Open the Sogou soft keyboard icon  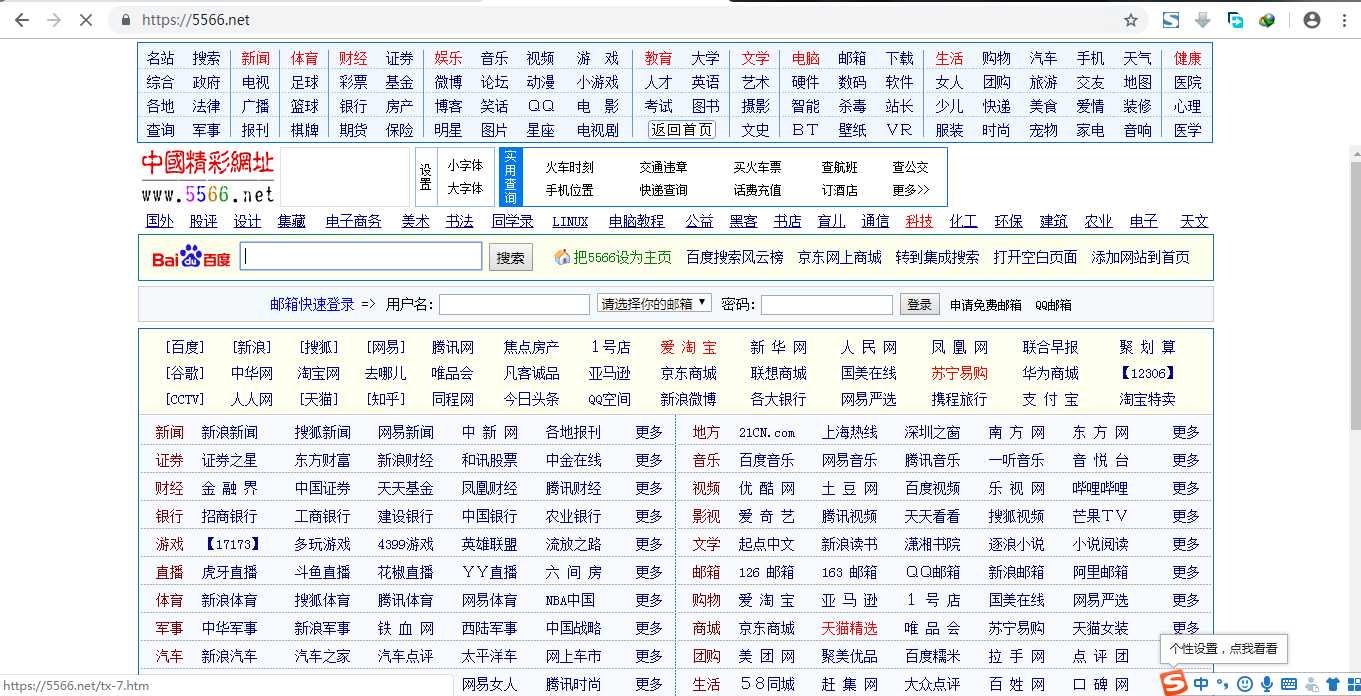pyautogui.click(x=1288, y=685)
